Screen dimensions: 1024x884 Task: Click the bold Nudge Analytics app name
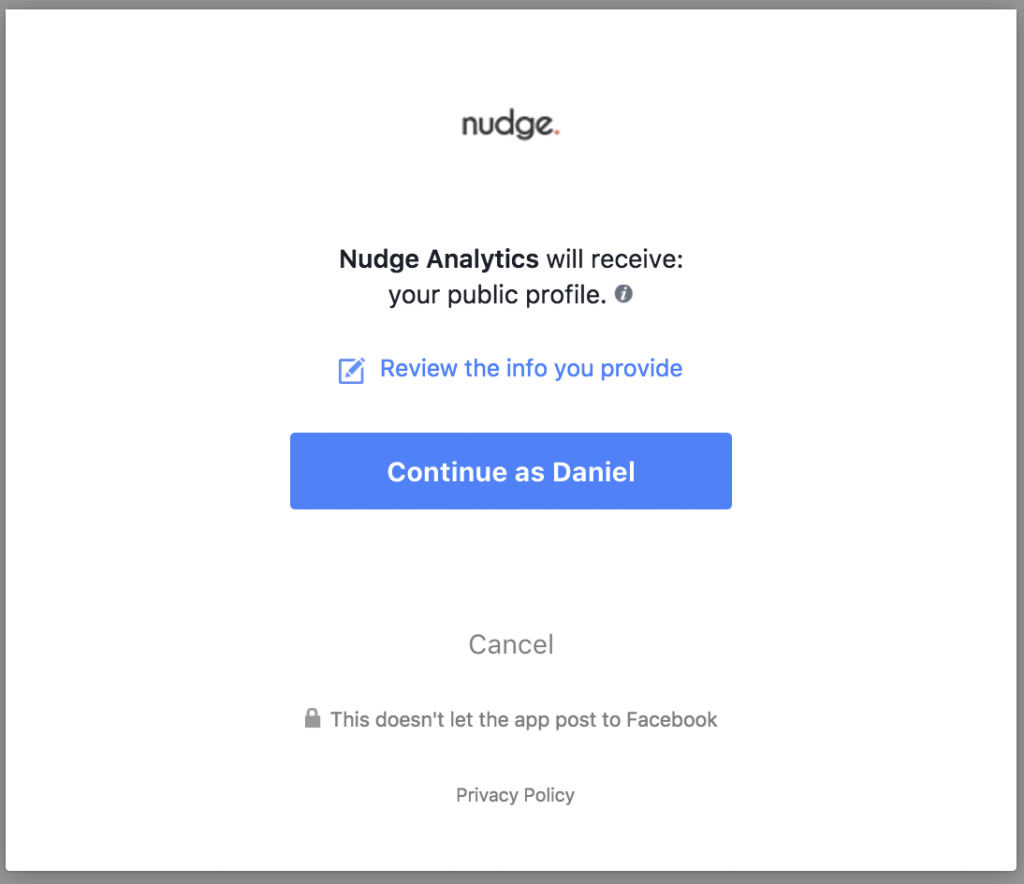click(438, 259)
